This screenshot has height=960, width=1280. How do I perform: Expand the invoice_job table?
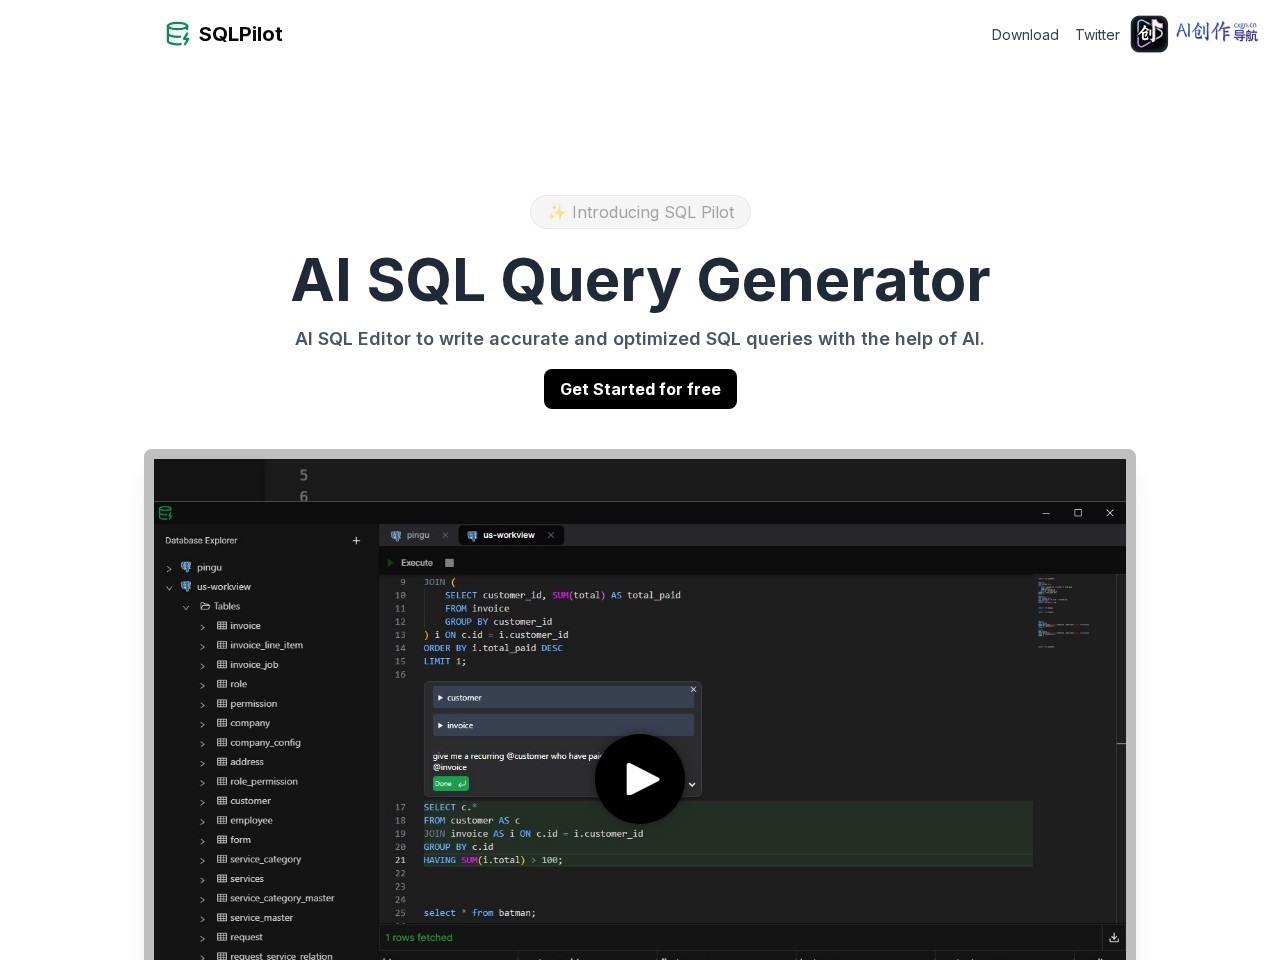202,665
